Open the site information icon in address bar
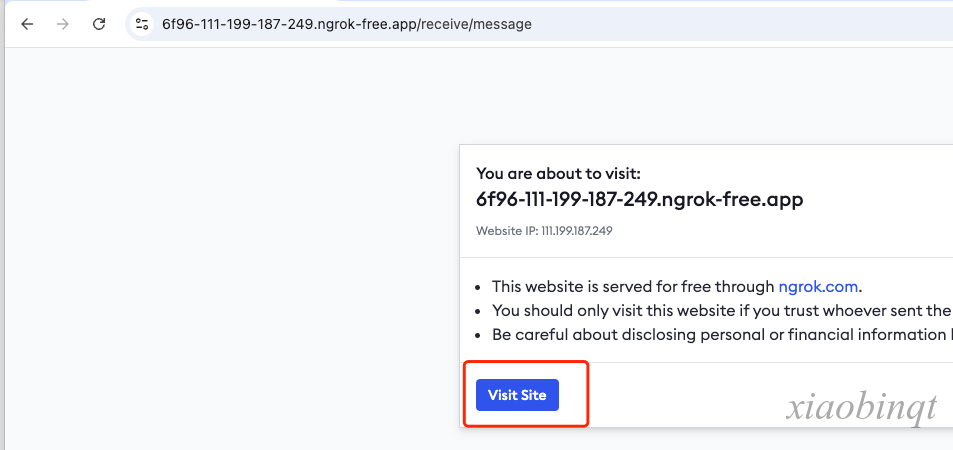 [142, 24]
